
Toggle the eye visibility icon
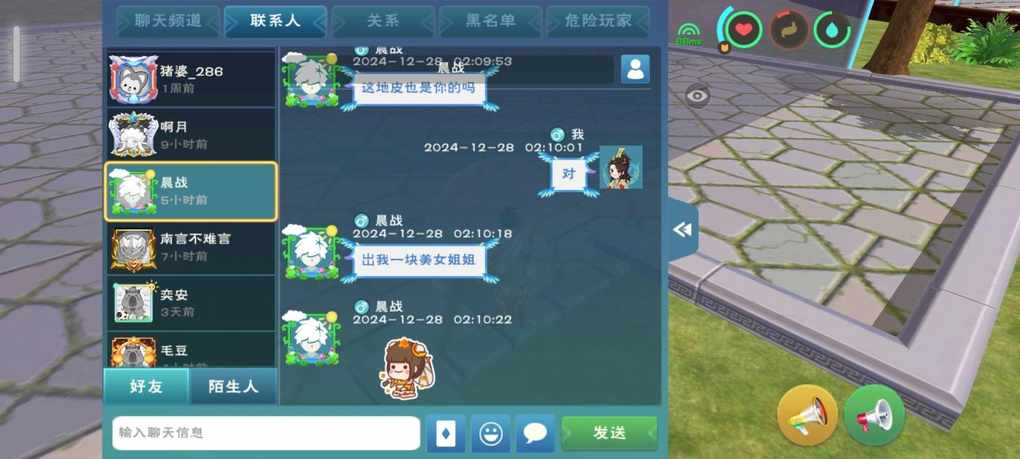coord(697,96)
